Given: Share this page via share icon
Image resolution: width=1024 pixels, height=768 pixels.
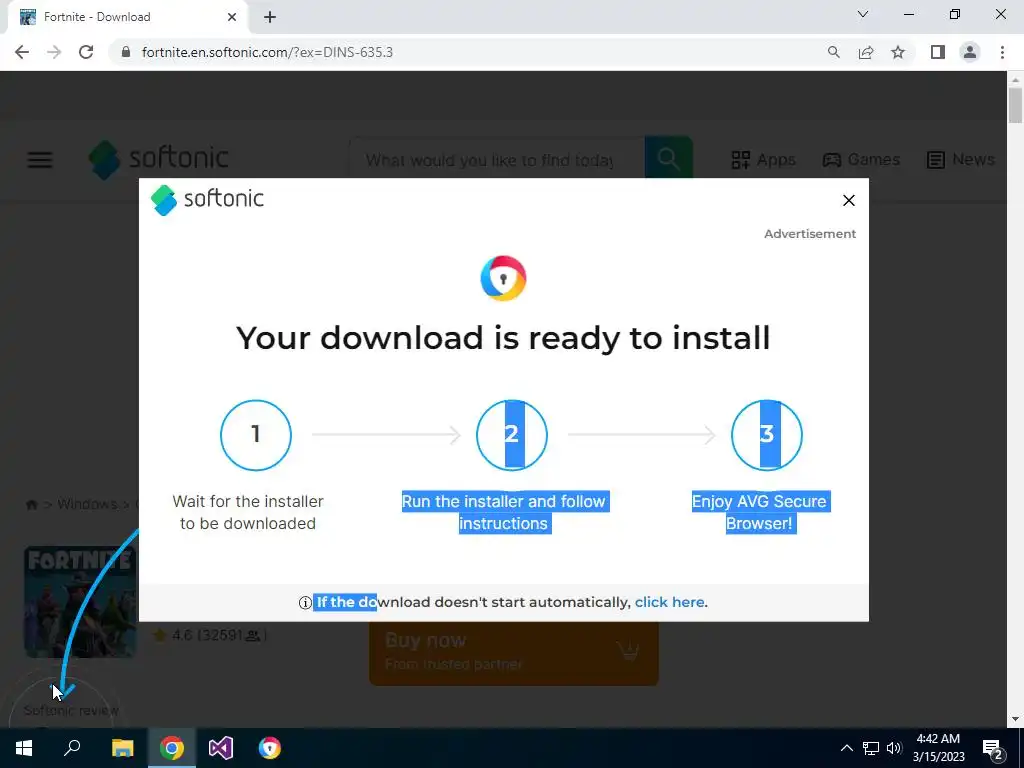Looking at the screenshot, I should pos(866,52).
